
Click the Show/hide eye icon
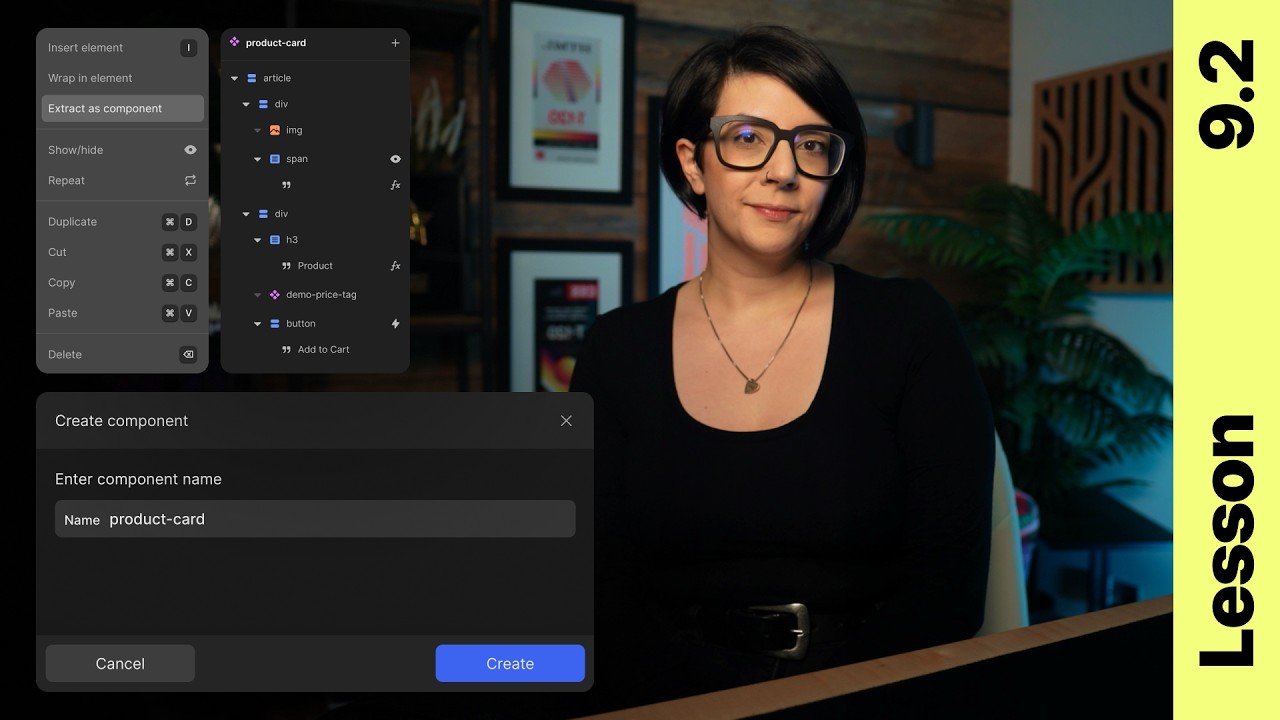tap(189, 149)
